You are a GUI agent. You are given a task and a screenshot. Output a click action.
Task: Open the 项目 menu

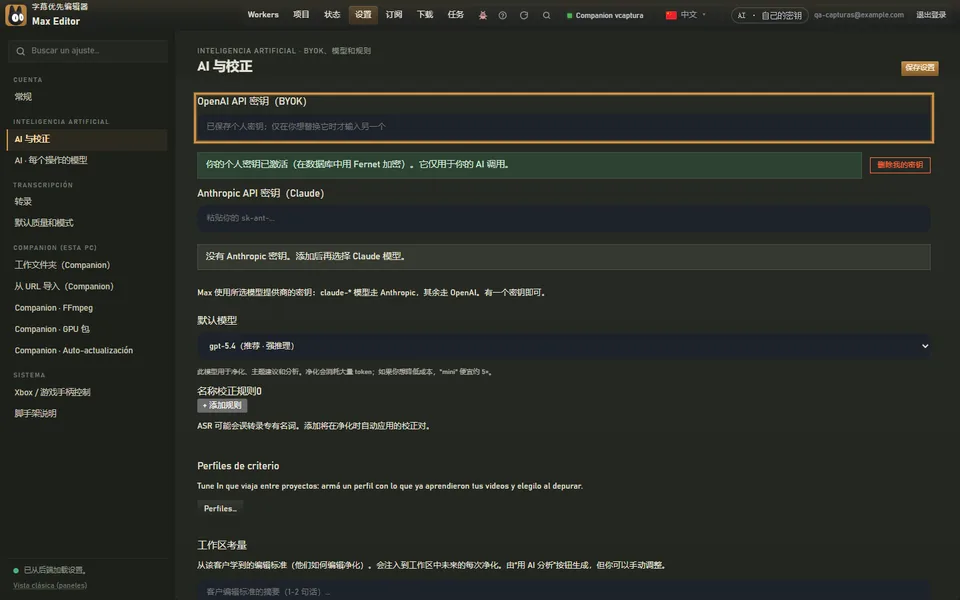[x=301, y=15]
